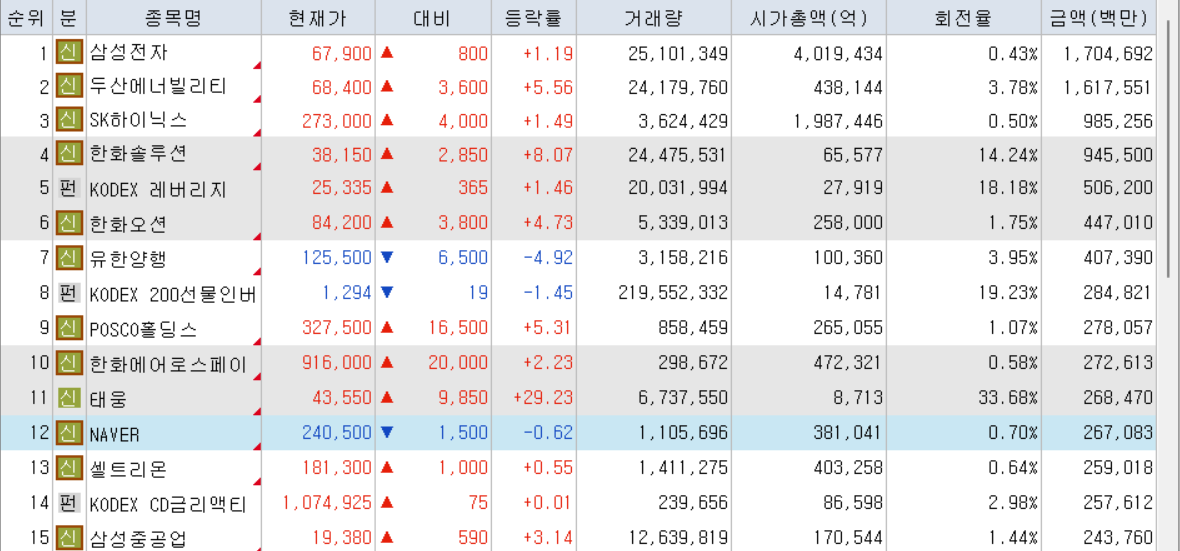Click the current price 1,074,925

[328, 504]
